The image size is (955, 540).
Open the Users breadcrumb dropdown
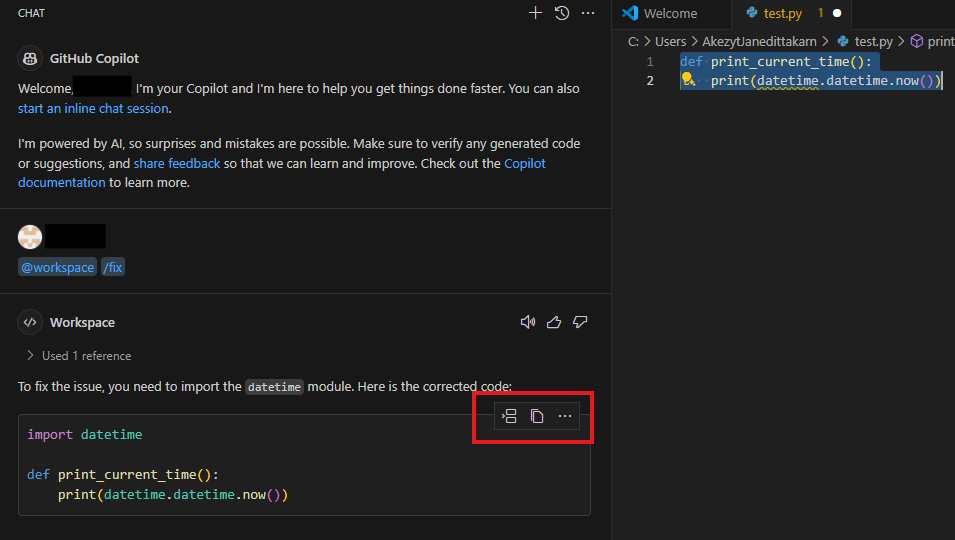670,41
